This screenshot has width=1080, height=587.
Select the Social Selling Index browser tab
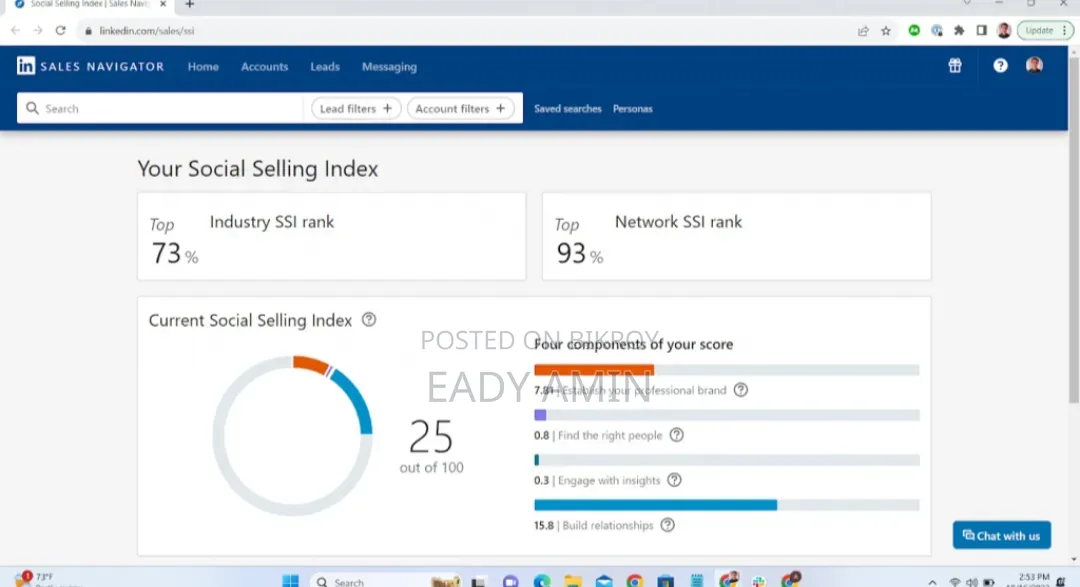point(90,4)
